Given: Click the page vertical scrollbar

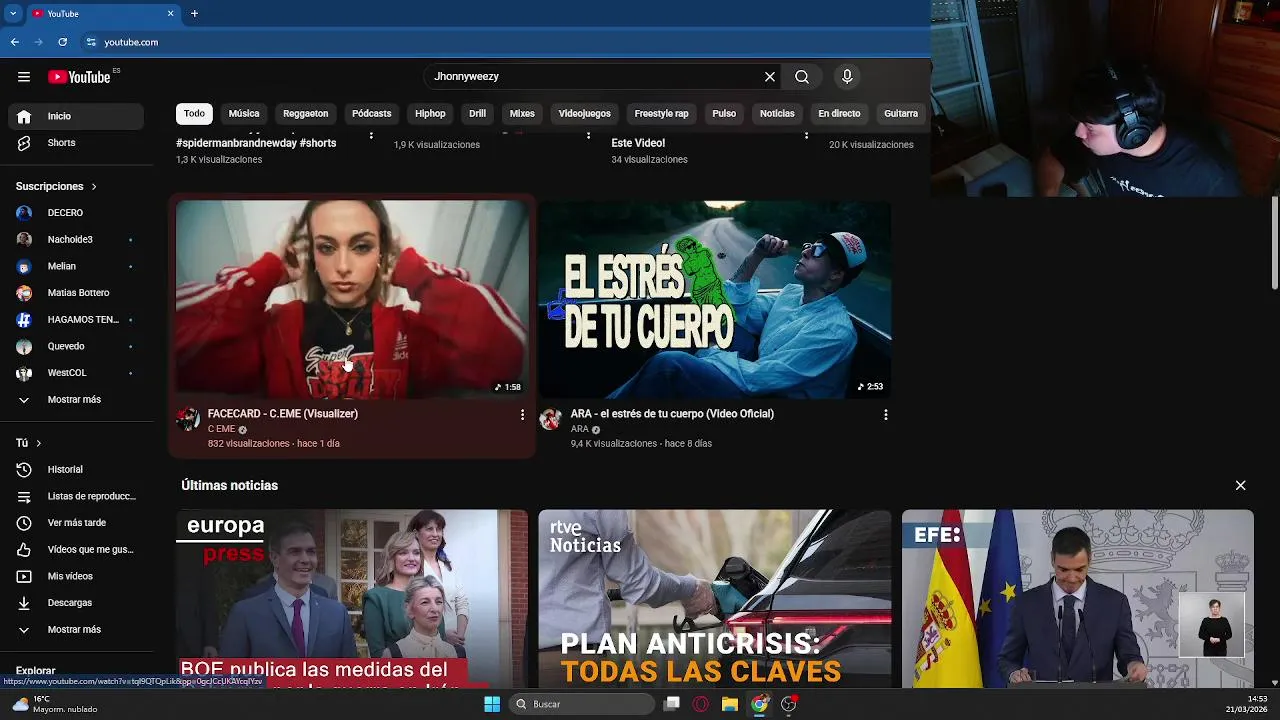Looking at the screenshot, I should pos(1275,244).
